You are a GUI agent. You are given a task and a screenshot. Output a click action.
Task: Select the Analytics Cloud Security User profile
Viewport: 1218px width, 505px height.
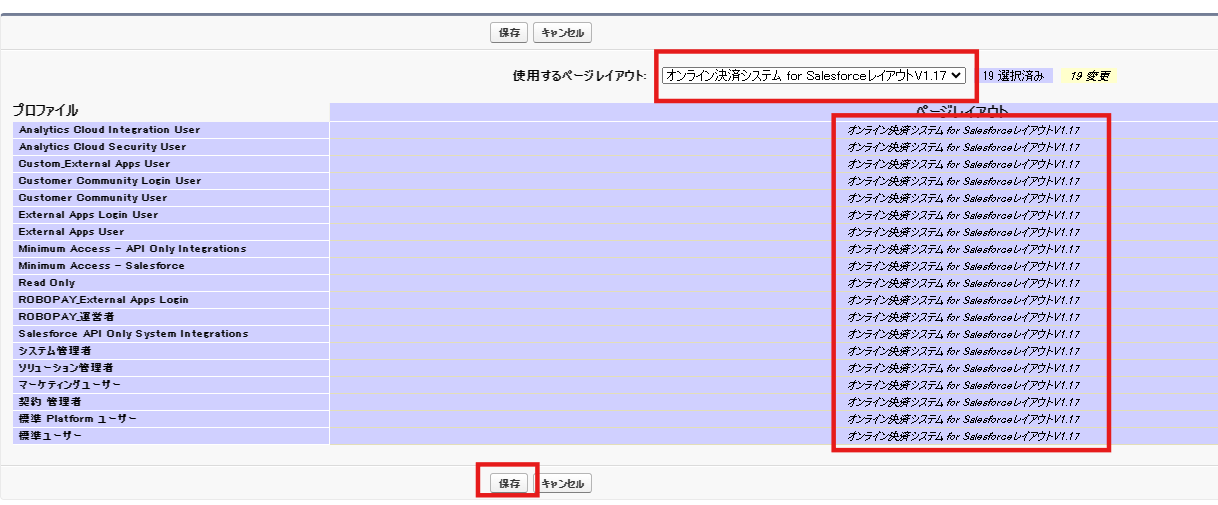tap(102, 147)
